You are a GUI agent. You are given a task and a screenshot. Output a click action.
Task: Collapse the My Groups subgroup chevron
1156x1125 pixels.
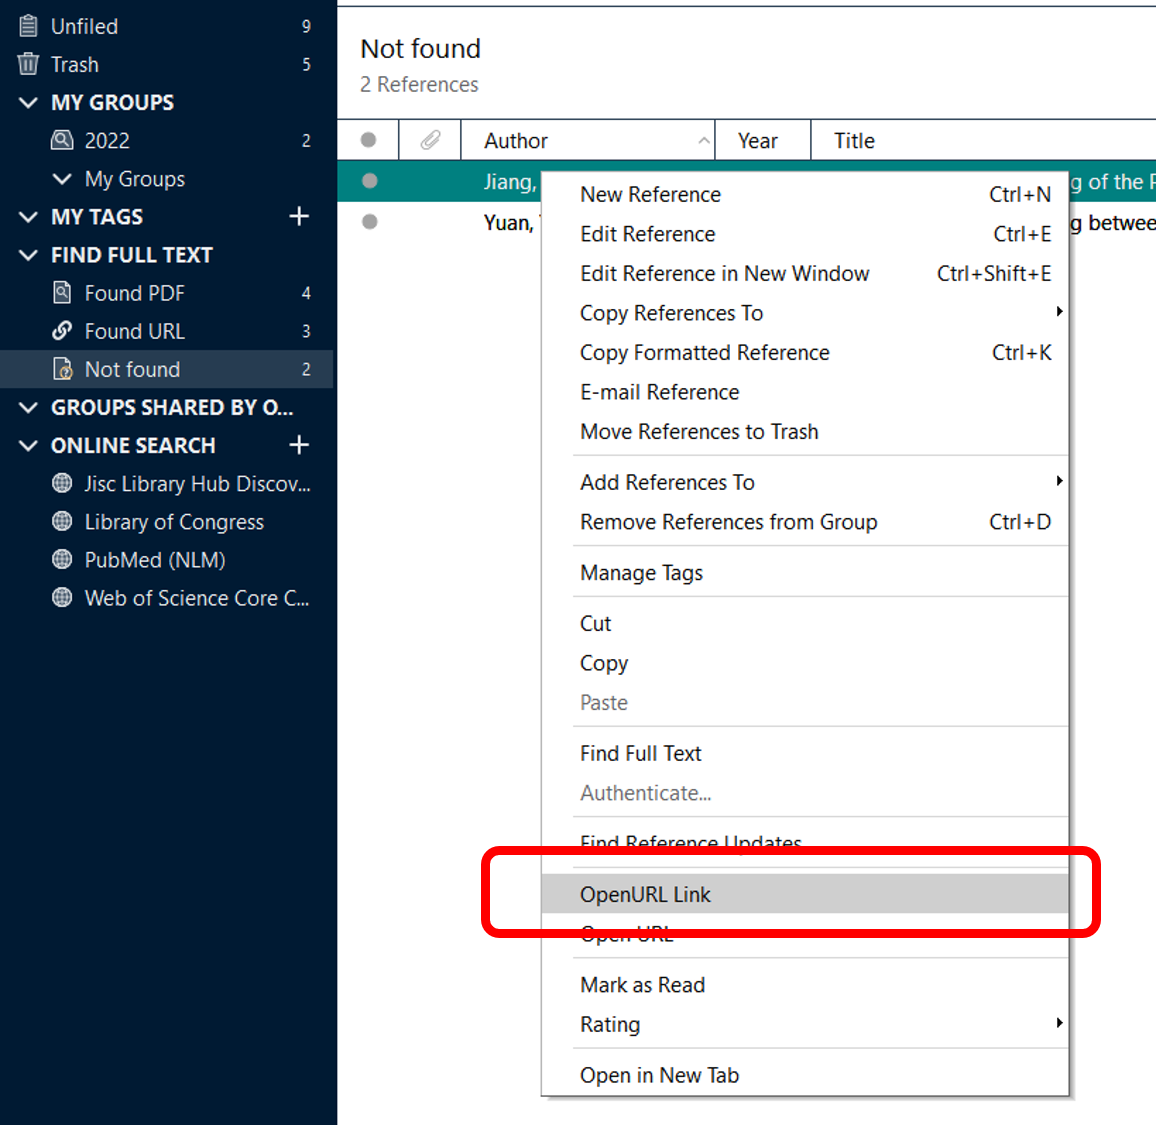click(63, 178)
